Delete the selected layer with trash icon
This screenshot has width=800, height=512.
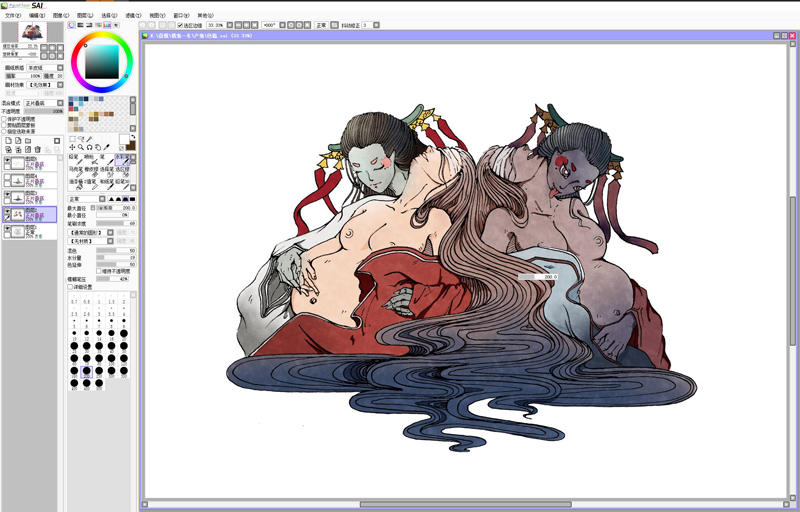37,149
